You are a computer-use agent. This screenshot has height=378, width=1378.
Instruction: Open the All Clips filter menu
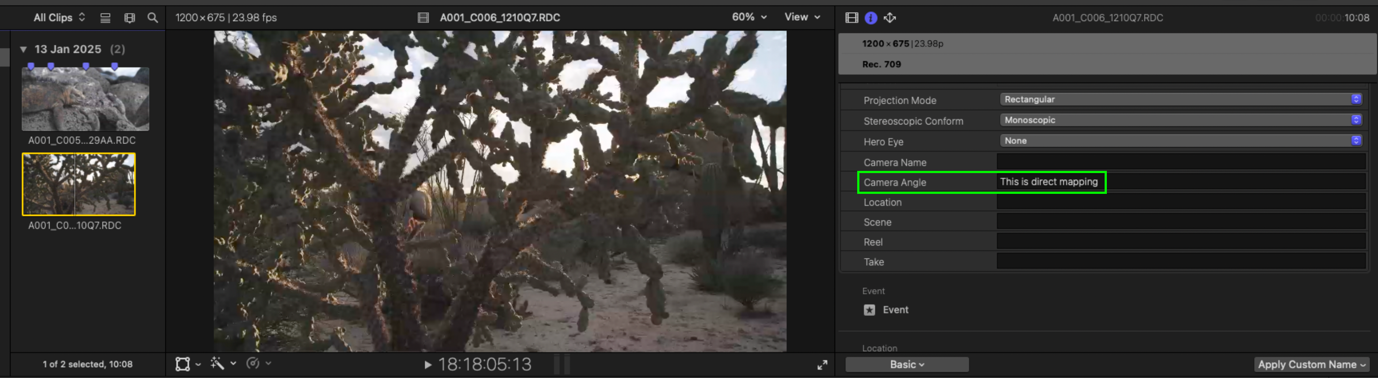(x=59, y=18)
